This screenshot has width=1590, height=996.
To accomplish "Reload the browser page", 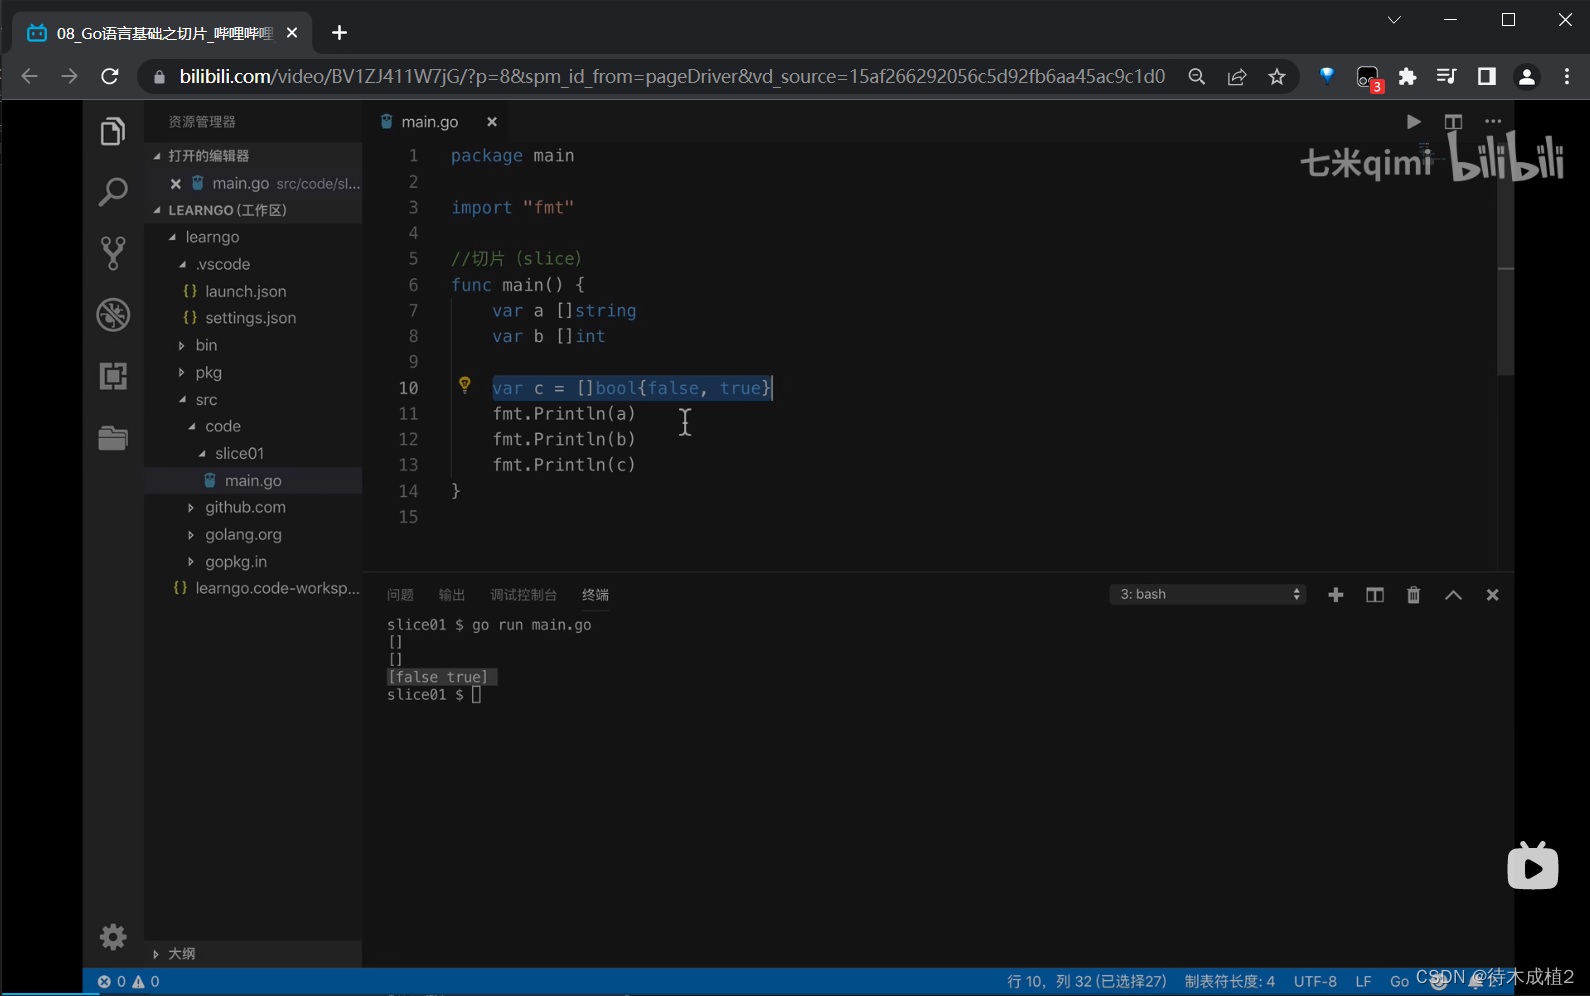I will click(110, 76).
